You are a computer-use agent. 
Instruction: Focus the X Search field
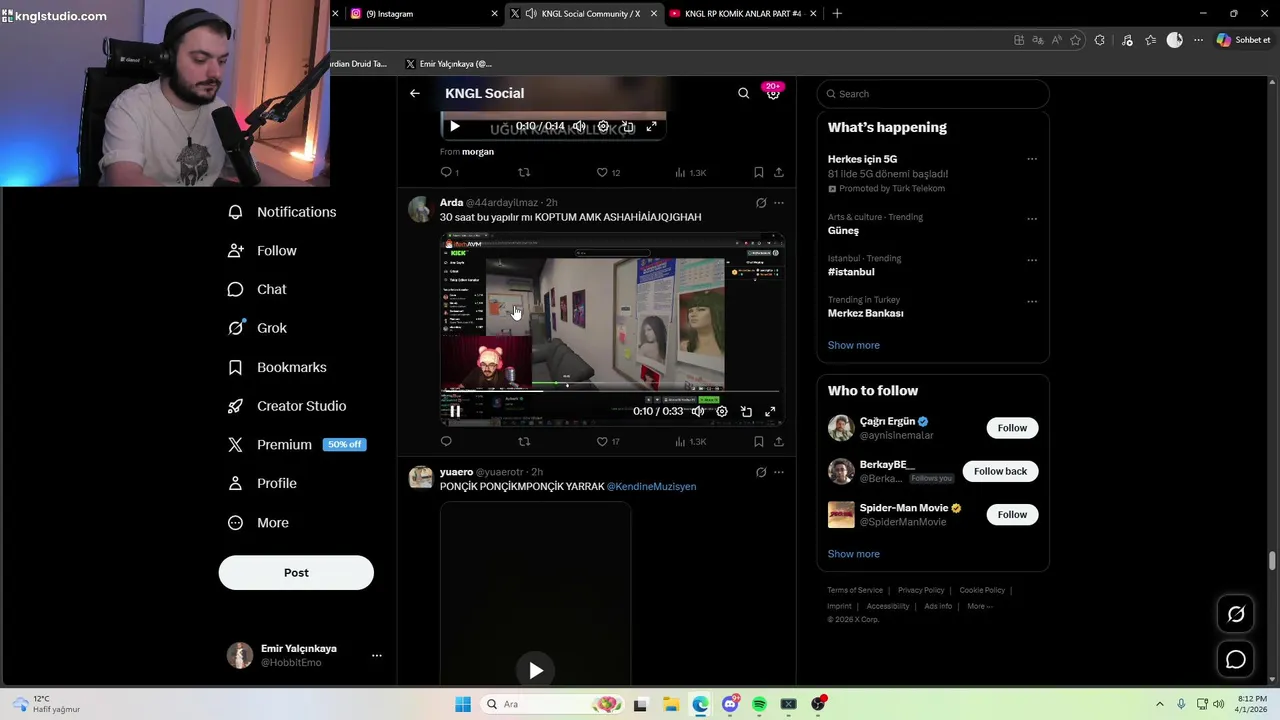933,94
